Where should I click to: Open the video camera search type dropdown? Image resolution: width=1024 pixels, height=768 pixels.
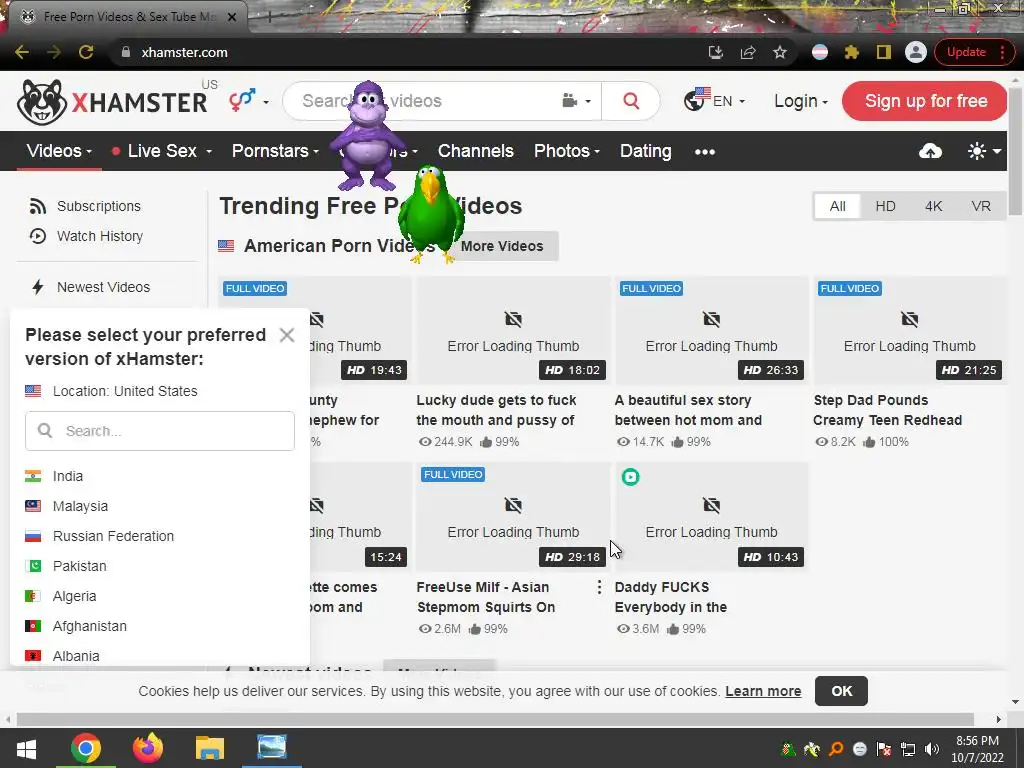point(576,101)
